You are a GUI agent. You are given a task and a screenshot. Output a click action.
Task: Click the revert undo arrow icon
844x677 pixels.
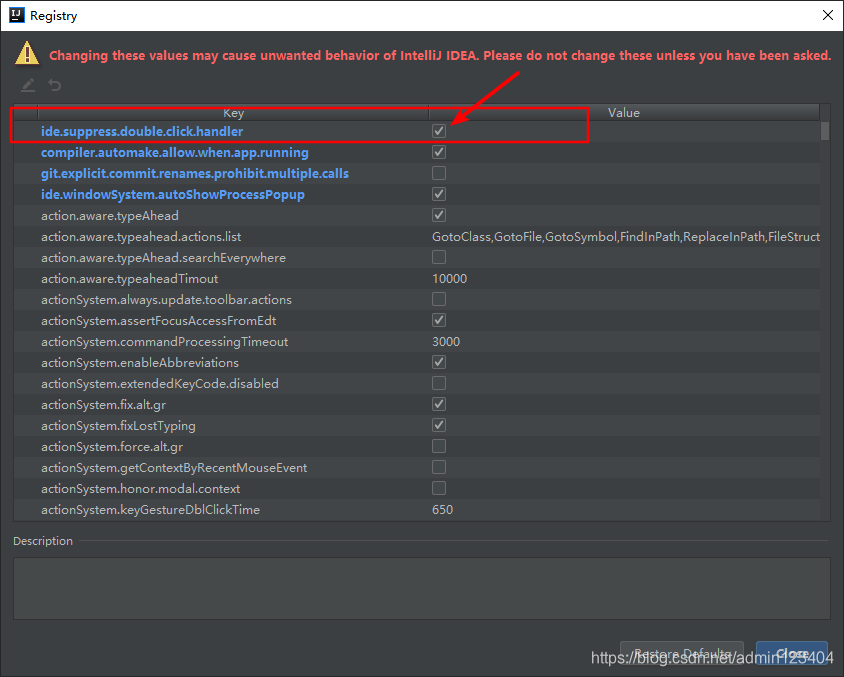[54, 85]
